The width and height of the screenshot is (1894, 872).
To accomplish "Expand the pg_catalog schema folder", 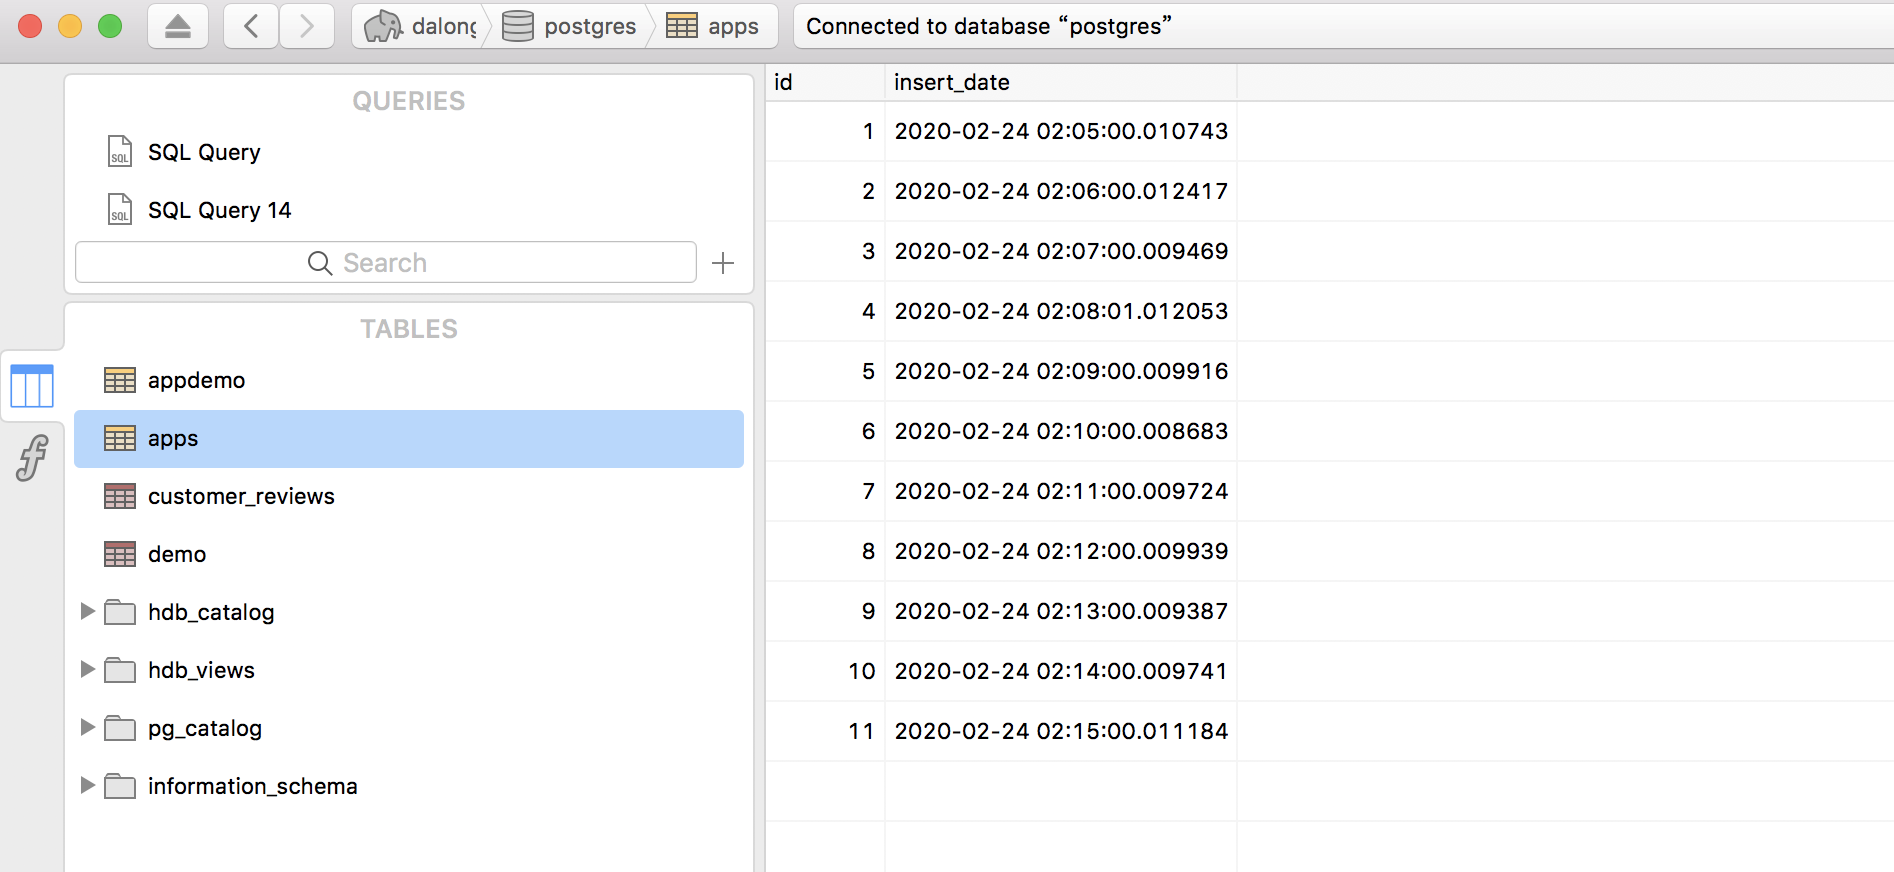I will pos(88,727).
